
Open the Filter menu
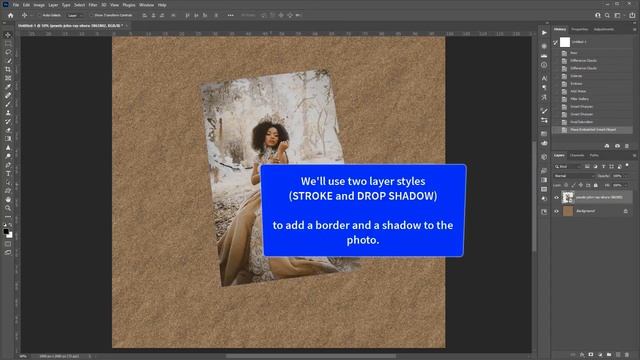coord(93,5)
